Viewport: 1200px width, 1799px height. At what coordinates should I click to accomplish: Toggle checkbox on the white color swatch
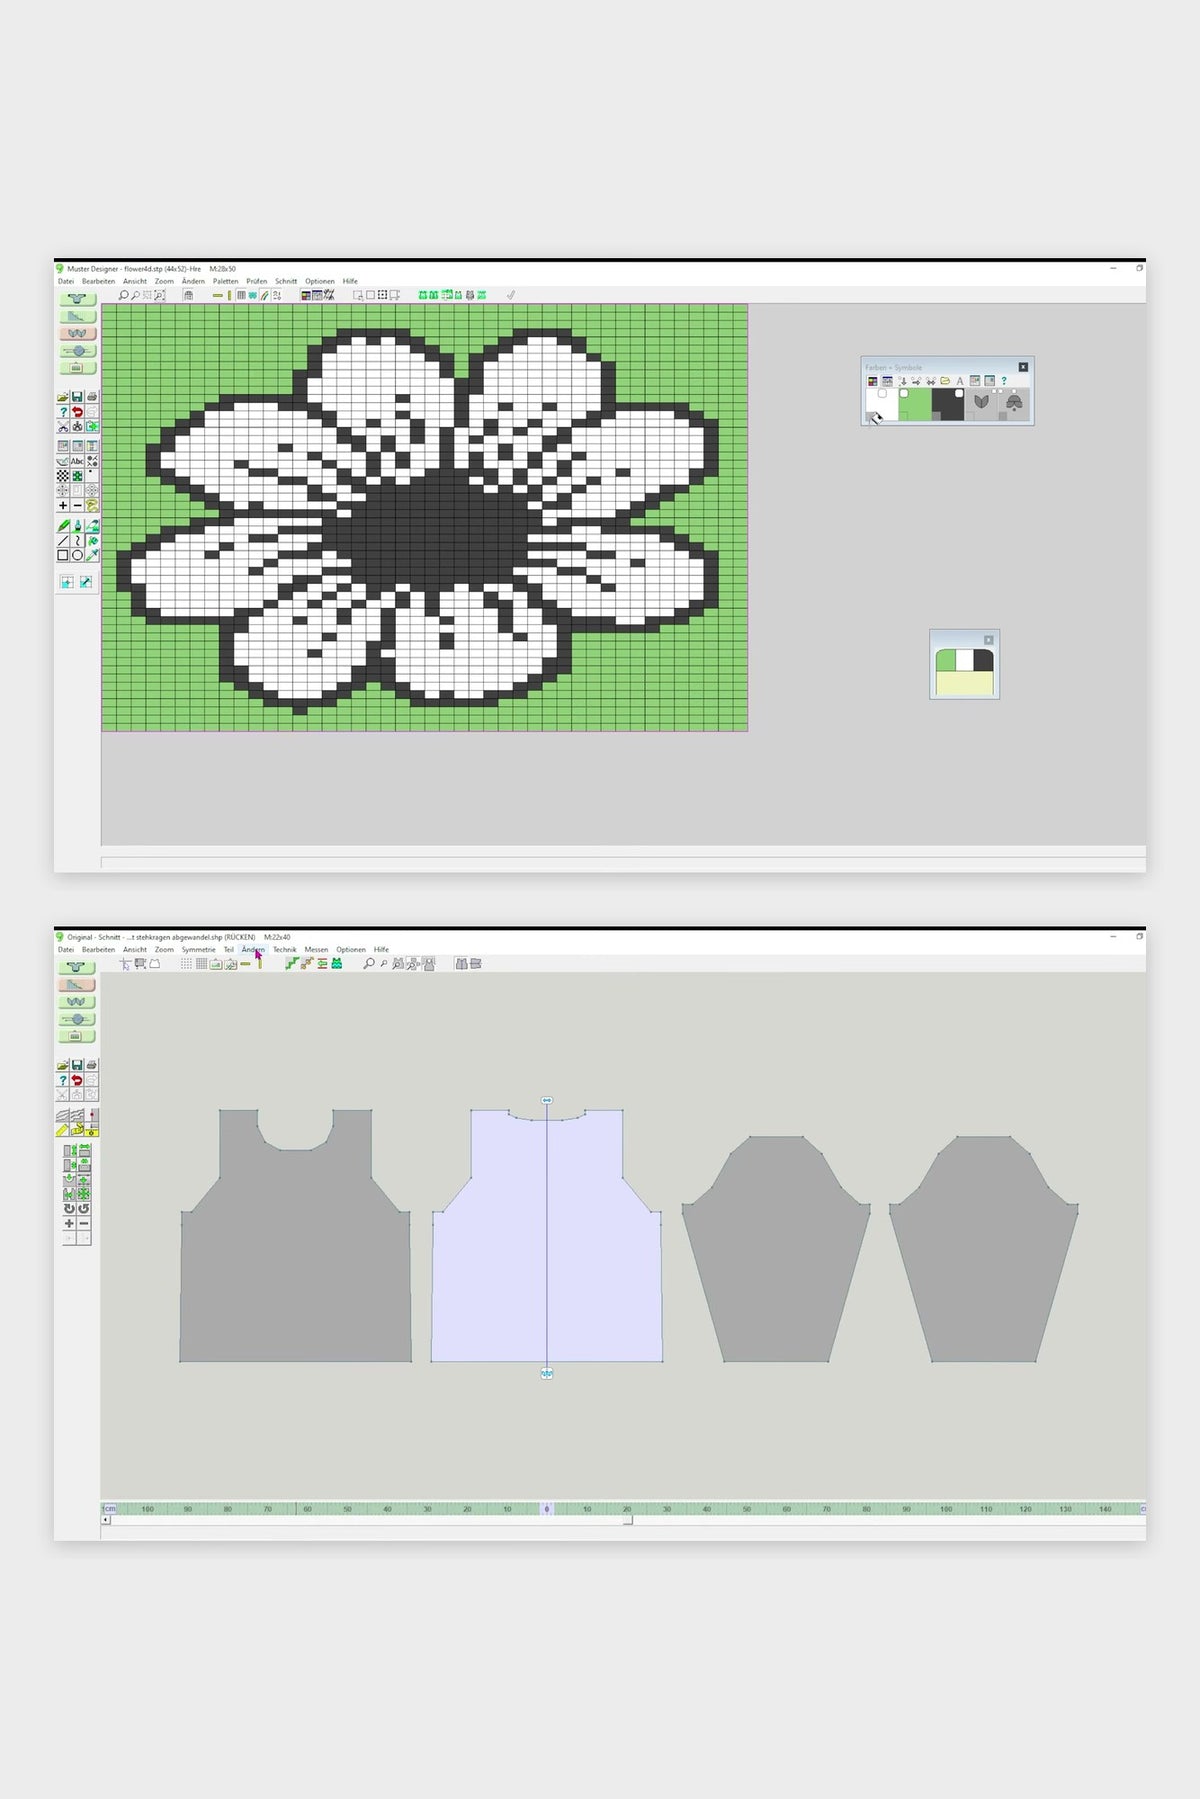[x=882, y=393]
